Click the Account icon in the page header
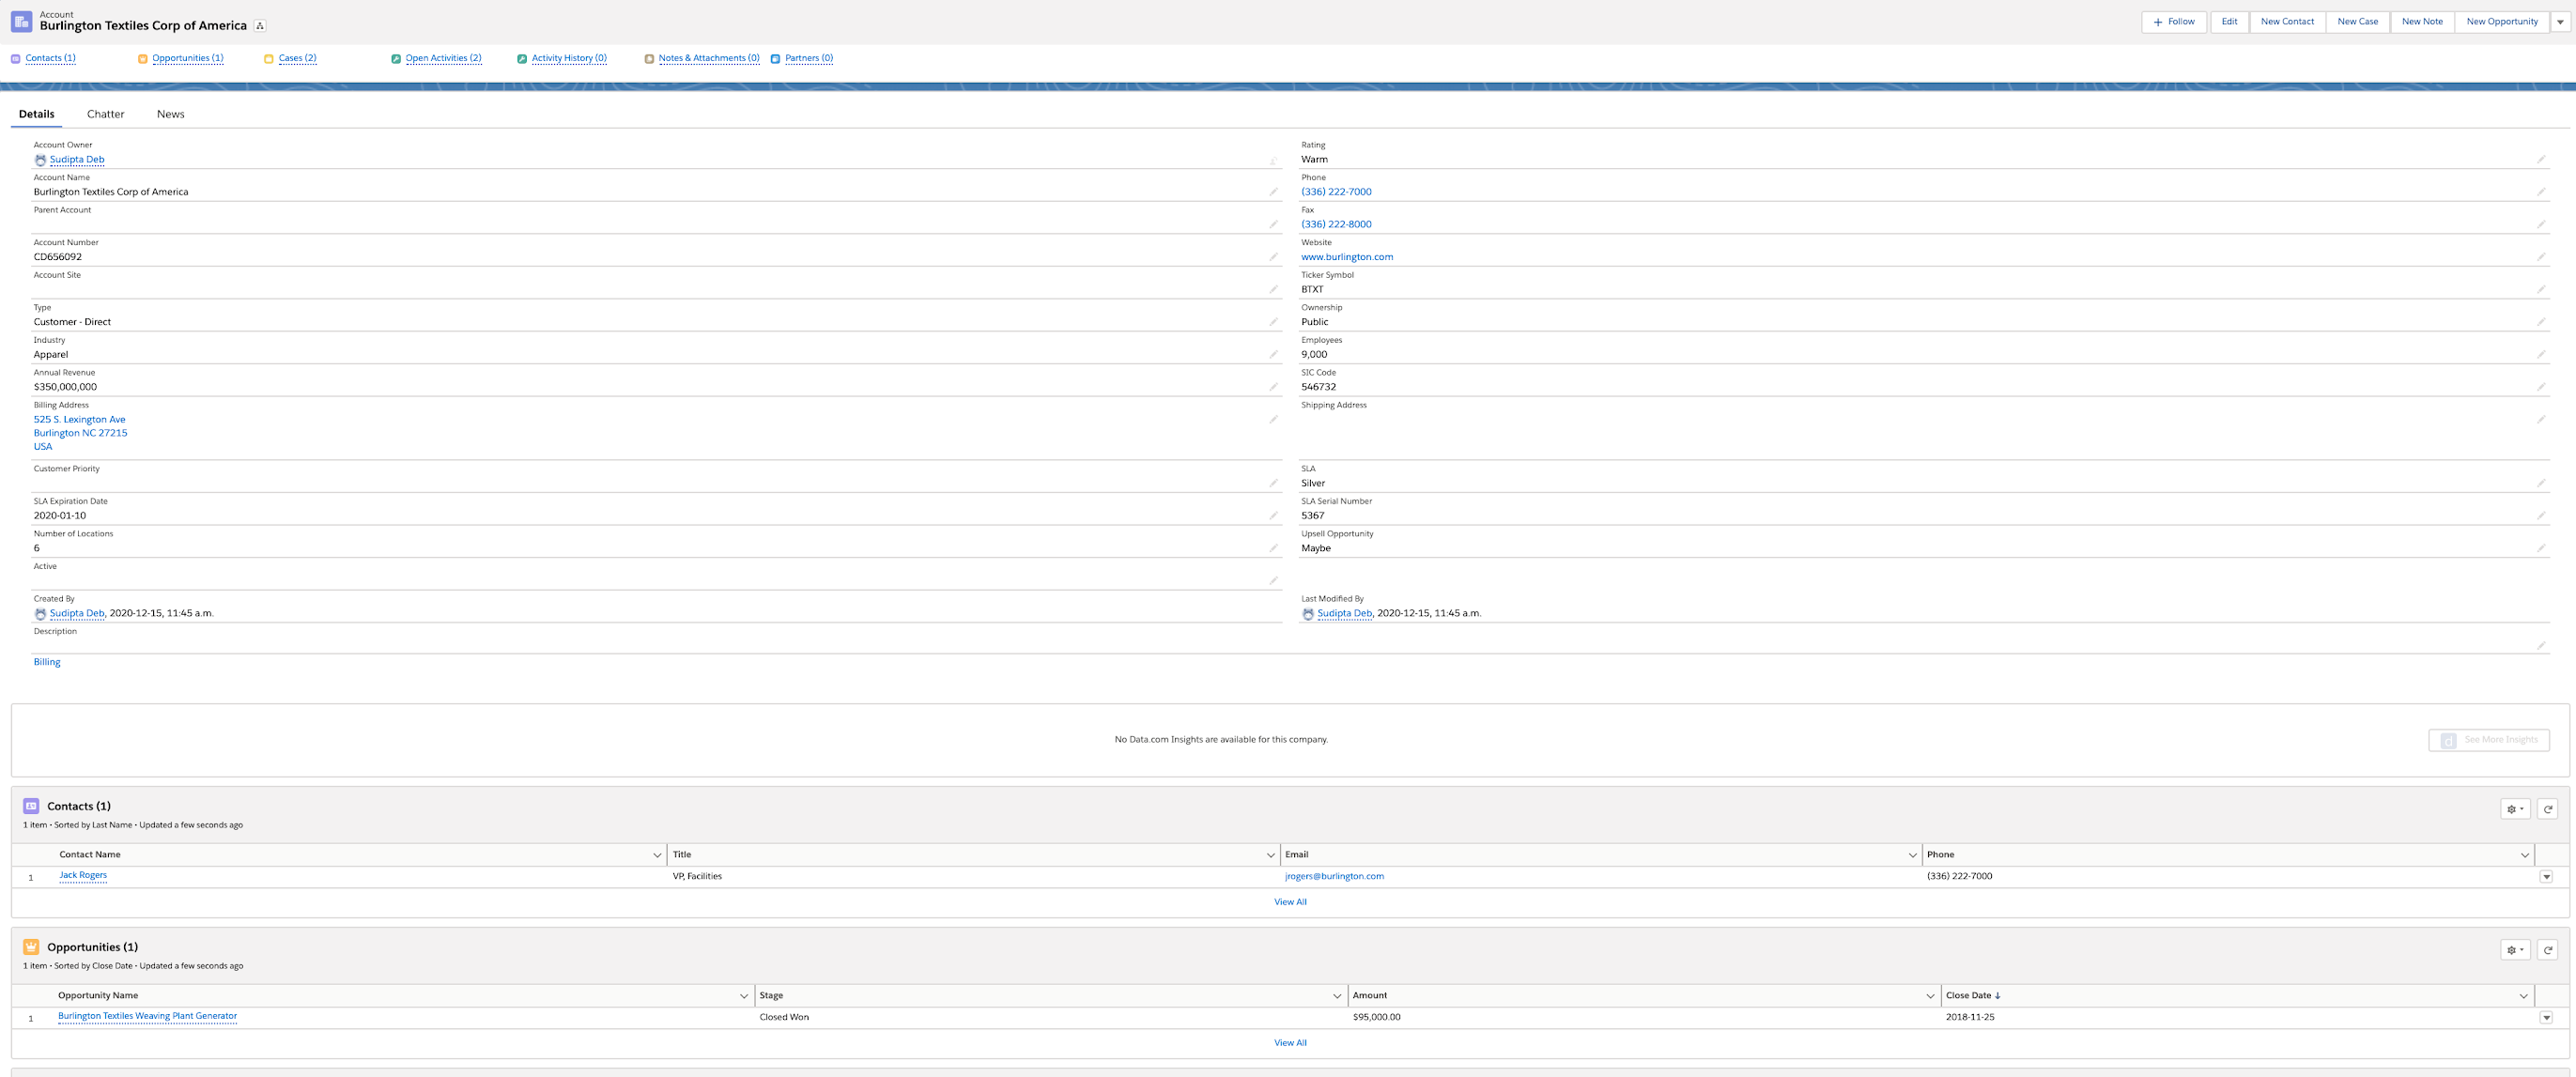The height and width of the screenshot is (1077, 2576). [20, 20]
